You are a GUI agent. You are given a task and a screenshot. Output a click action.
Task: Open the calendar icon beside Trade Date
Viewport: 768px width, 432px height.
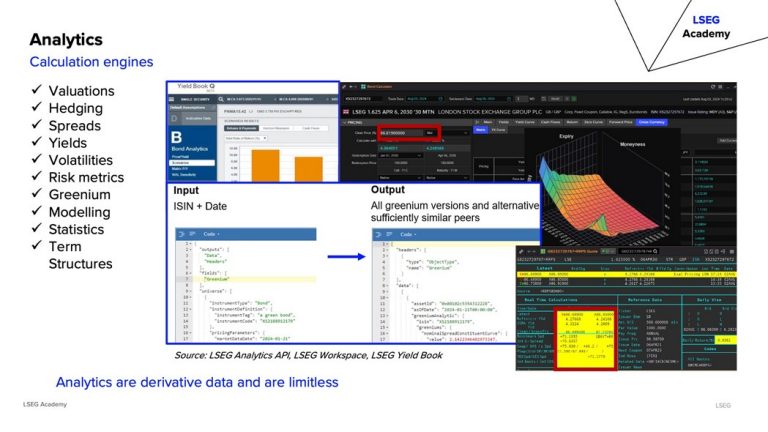point(440,99)
